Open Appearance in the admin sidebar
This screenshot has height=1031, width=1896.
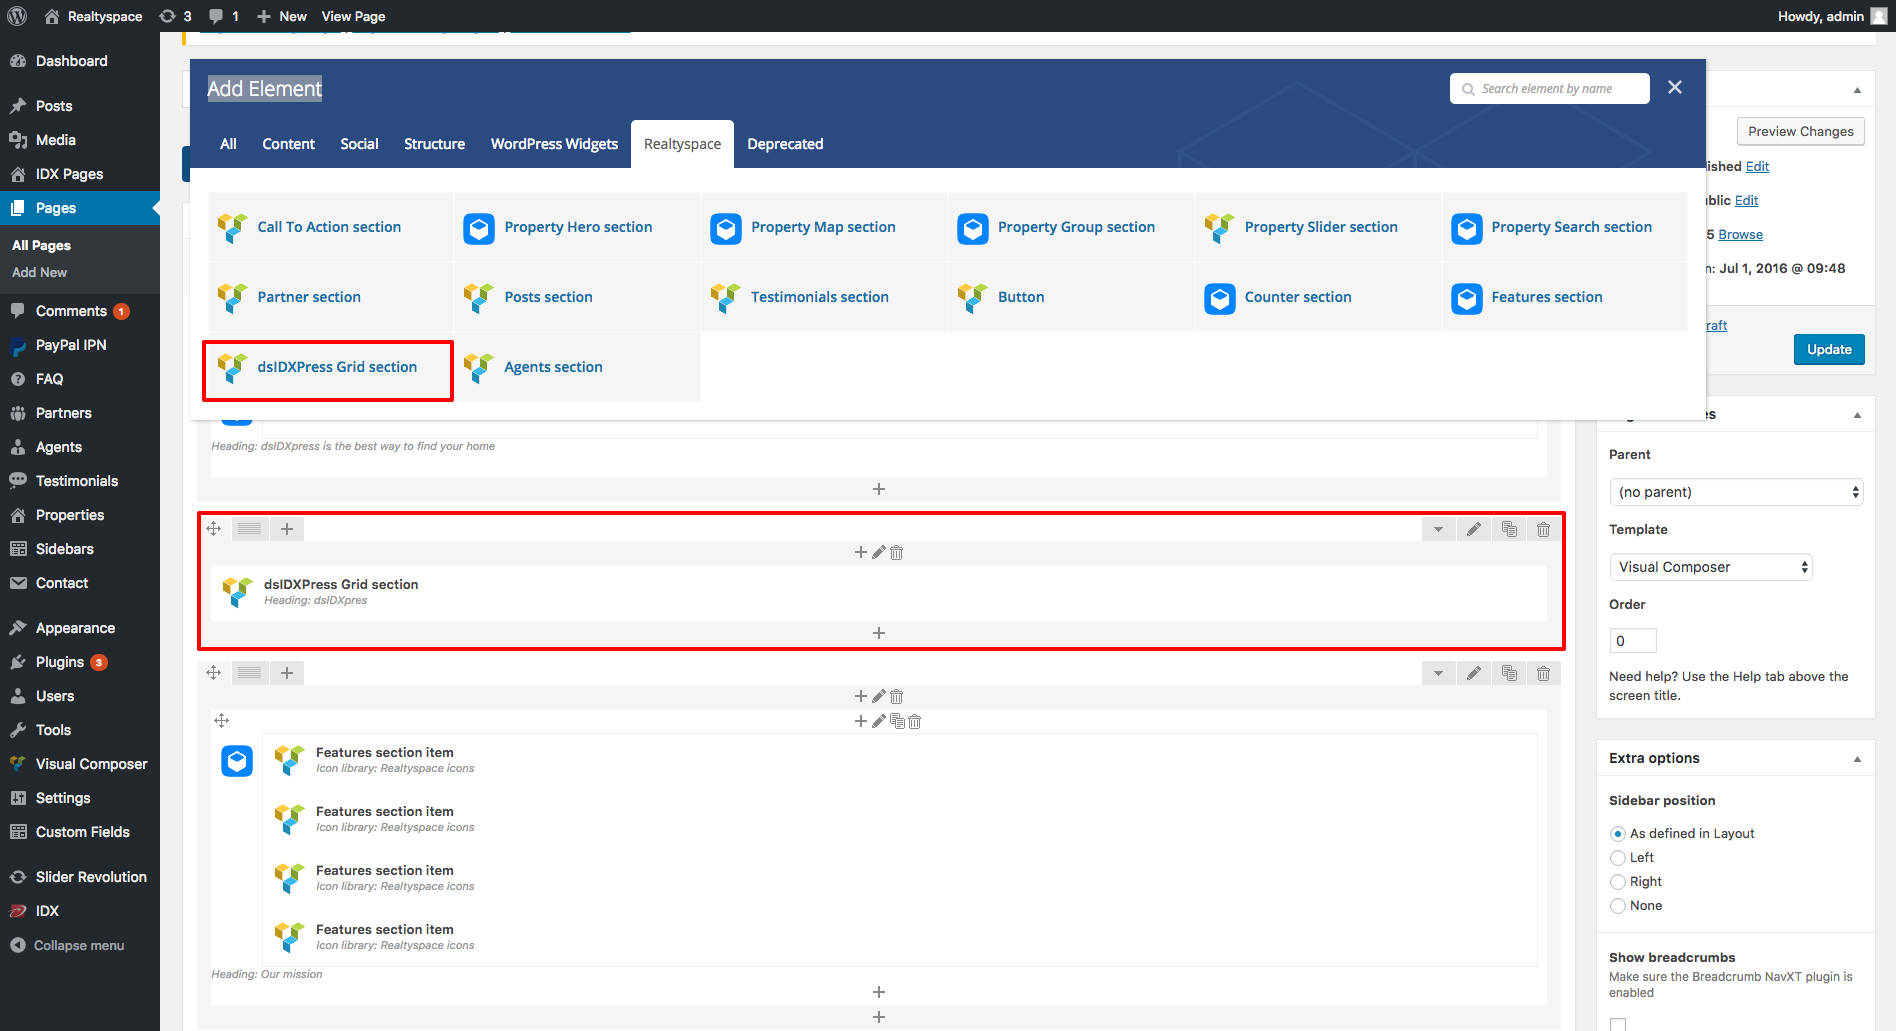pyautogui.click(x=75, y=628)
